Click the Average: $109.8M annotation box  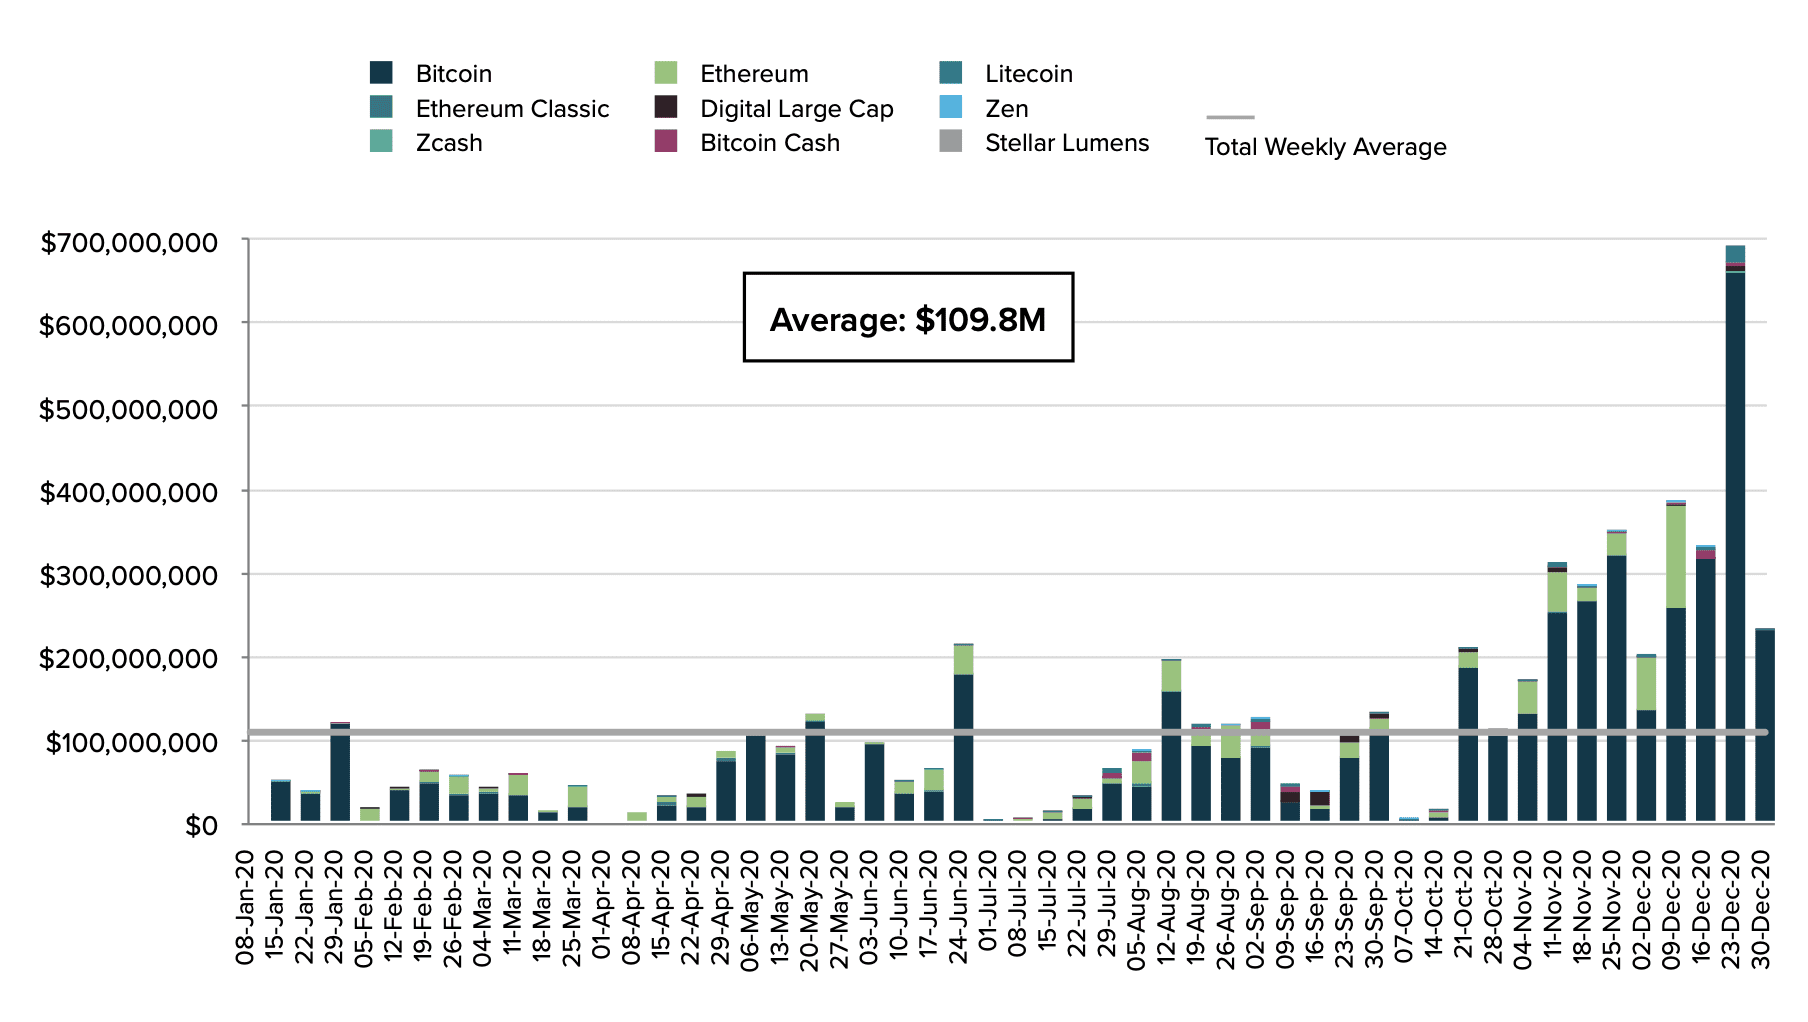(x=908, y=317)
